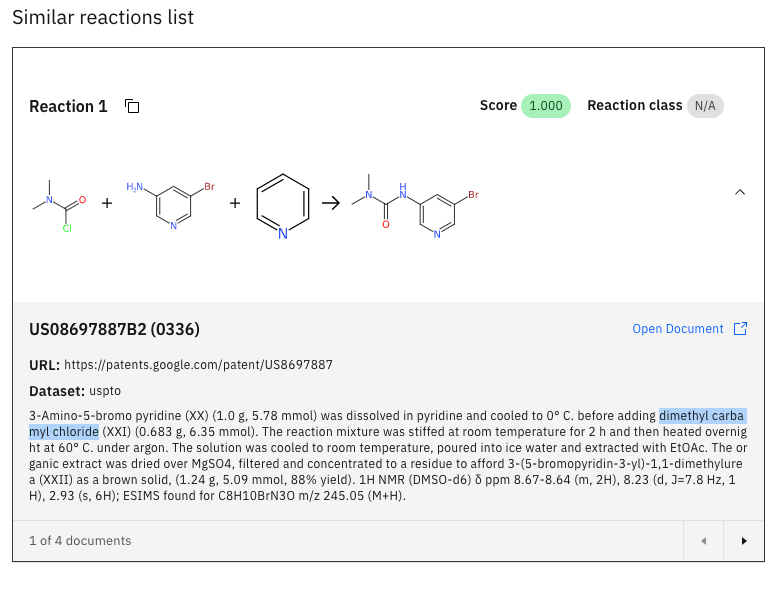Click the '1 of 4 documents' pagination label
This screenshot has height=595, width=766.
tap(80, 541)
